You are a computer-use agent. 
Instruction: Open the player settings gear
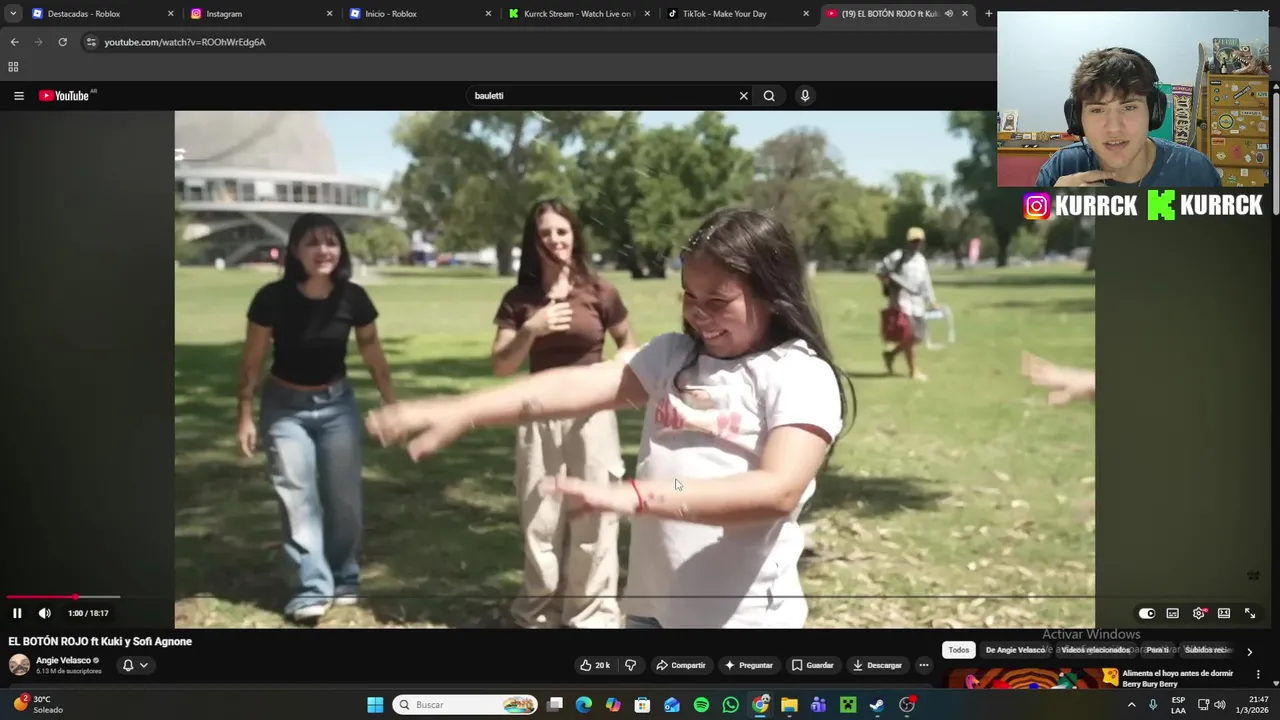[x=1199, y=613]
